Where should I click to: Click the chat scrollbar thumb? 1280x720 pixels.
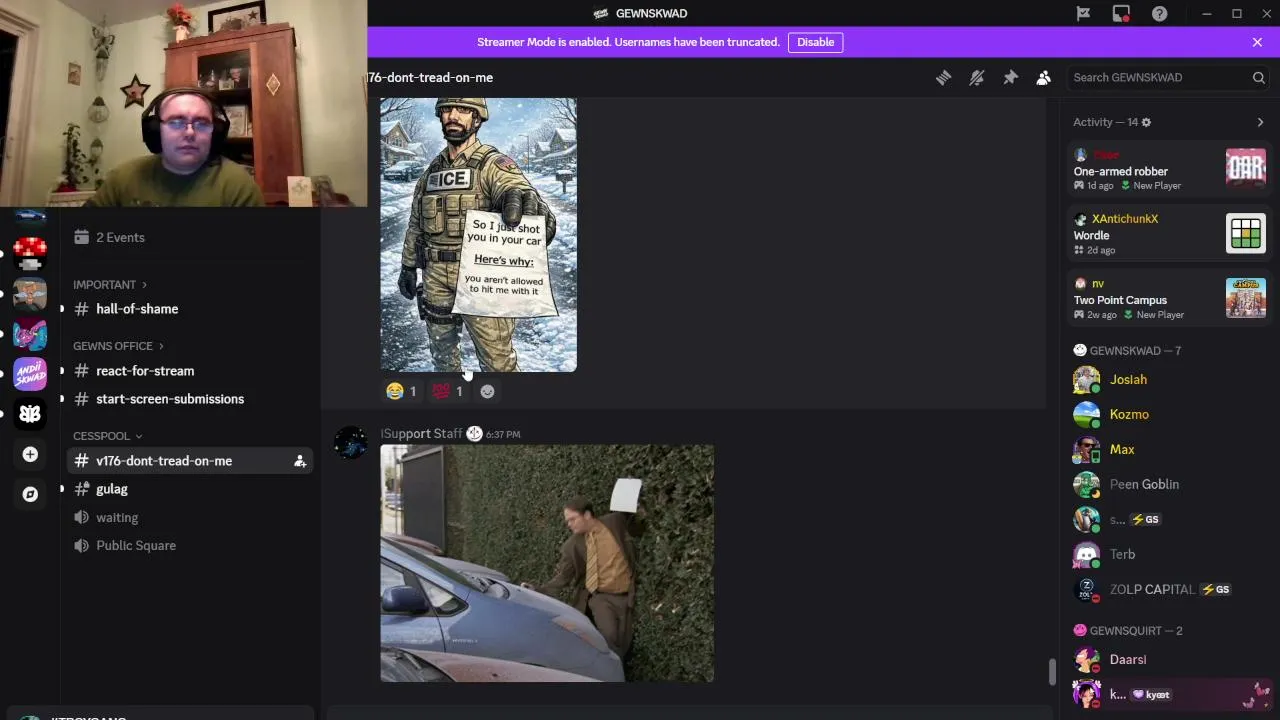coord(1051,672)
